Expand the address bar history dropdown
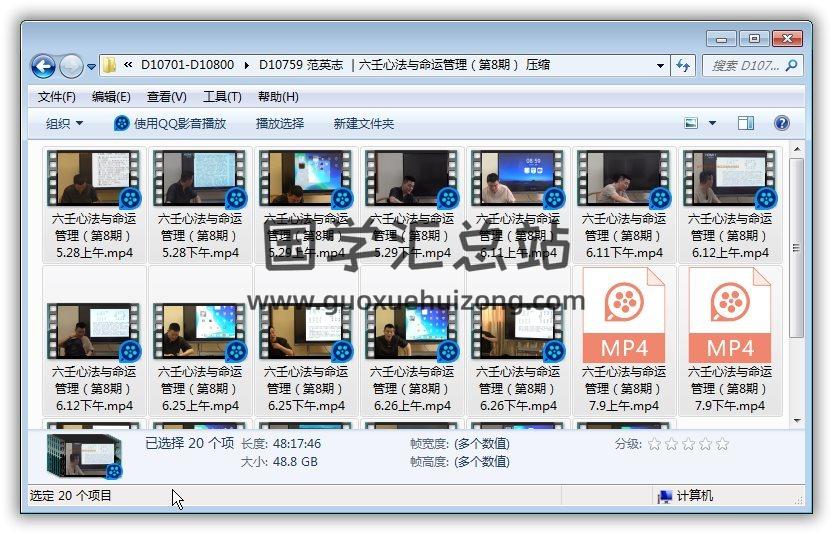The width and height of the screenshot is (833, 534). [x=660, y=66]
